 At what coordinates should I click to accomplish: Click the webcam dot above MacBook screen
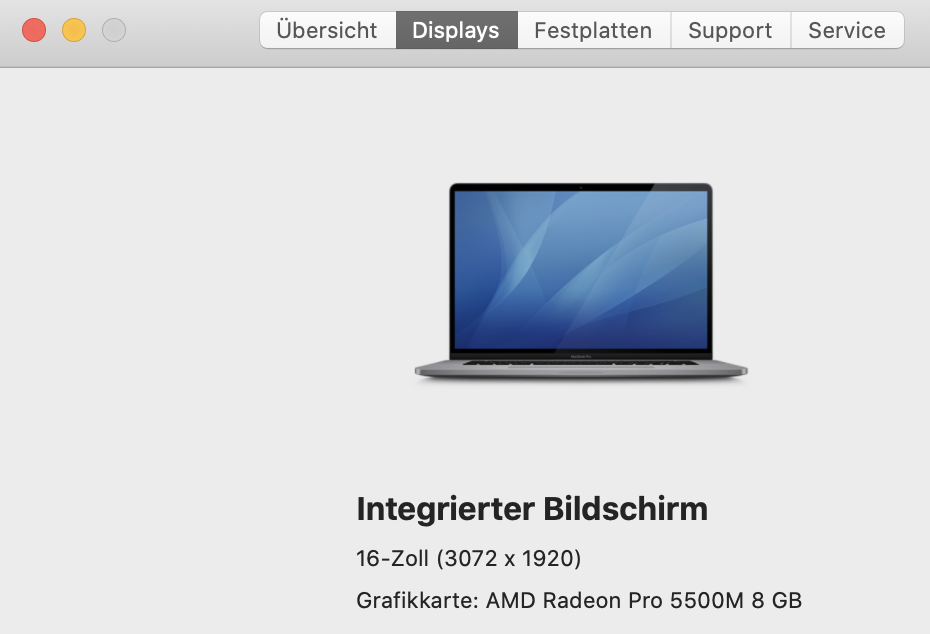click(581, 187)
